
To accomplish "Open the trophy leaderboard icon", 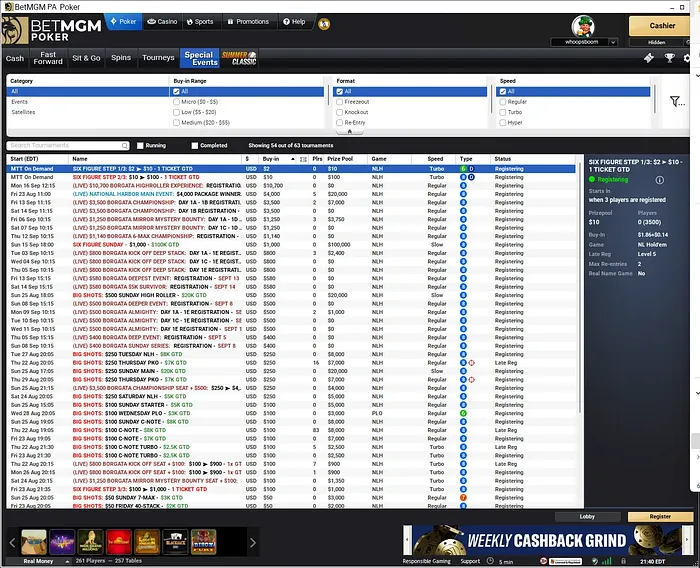I will [x=669, y=58].
